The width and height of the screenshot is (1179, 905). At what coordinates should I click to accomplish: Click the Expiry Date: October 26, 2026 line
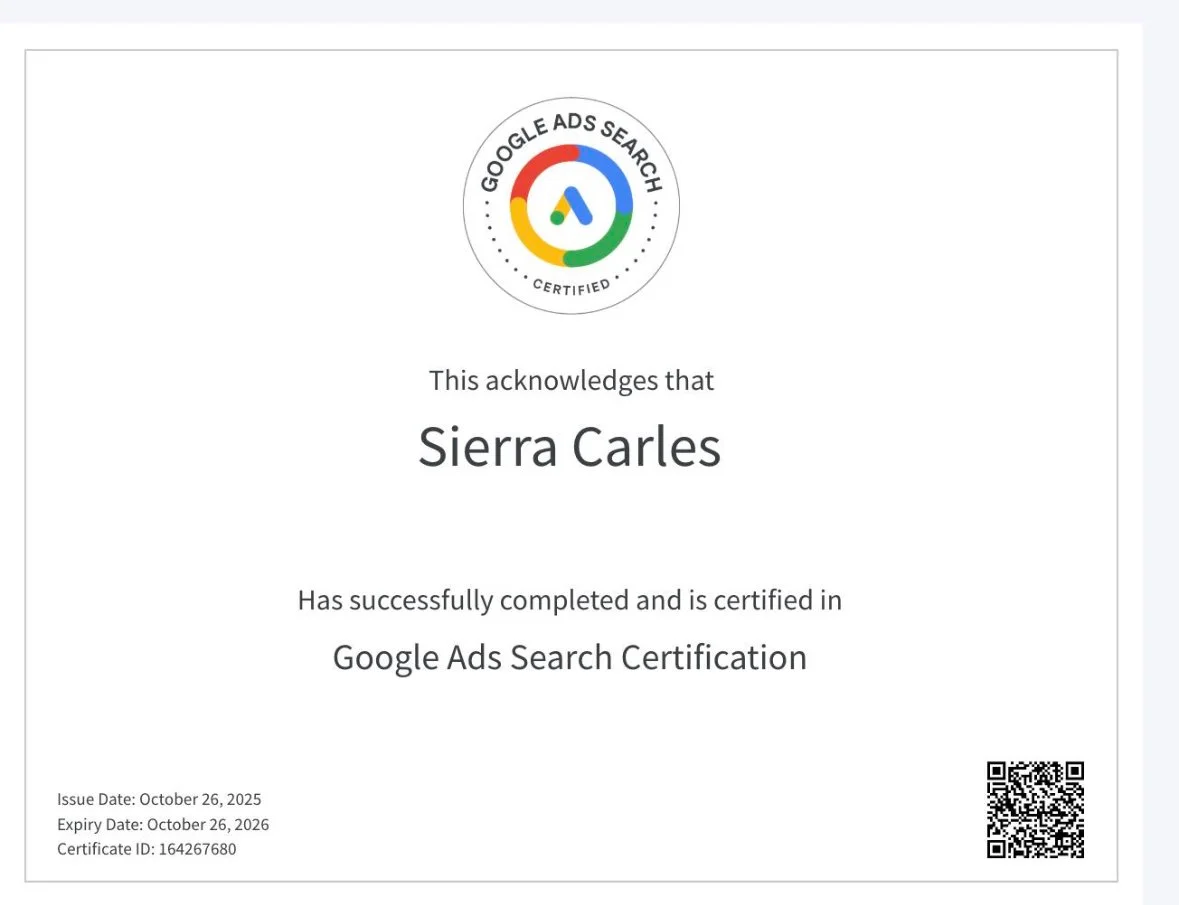pyautogui.click(x=163, y=825)
